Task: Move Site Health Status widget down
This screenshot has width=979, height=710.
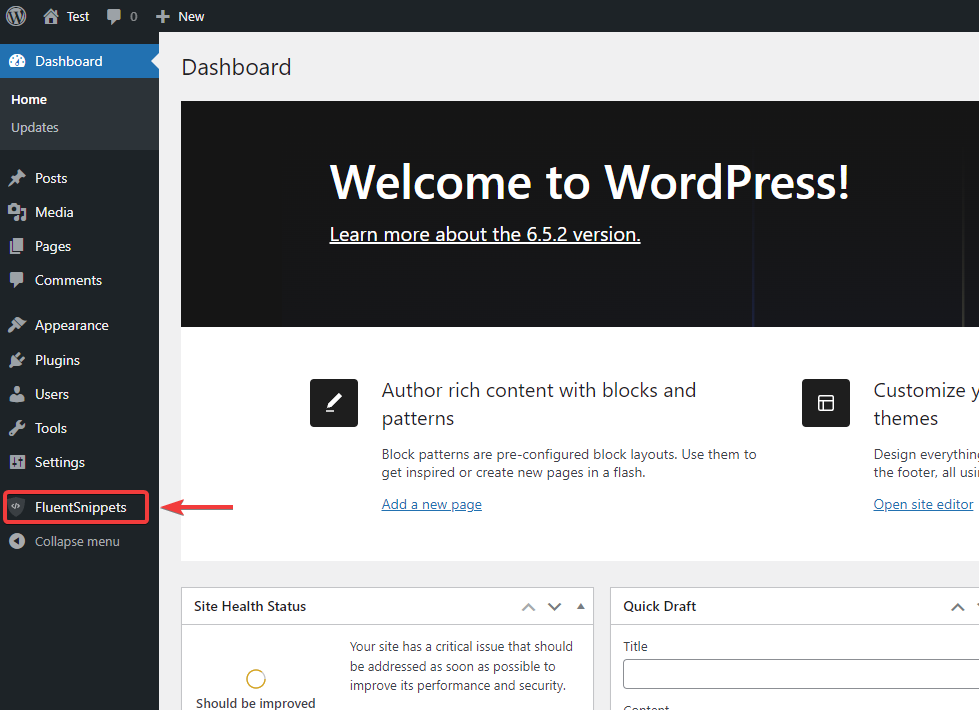Action: point(554,606)
